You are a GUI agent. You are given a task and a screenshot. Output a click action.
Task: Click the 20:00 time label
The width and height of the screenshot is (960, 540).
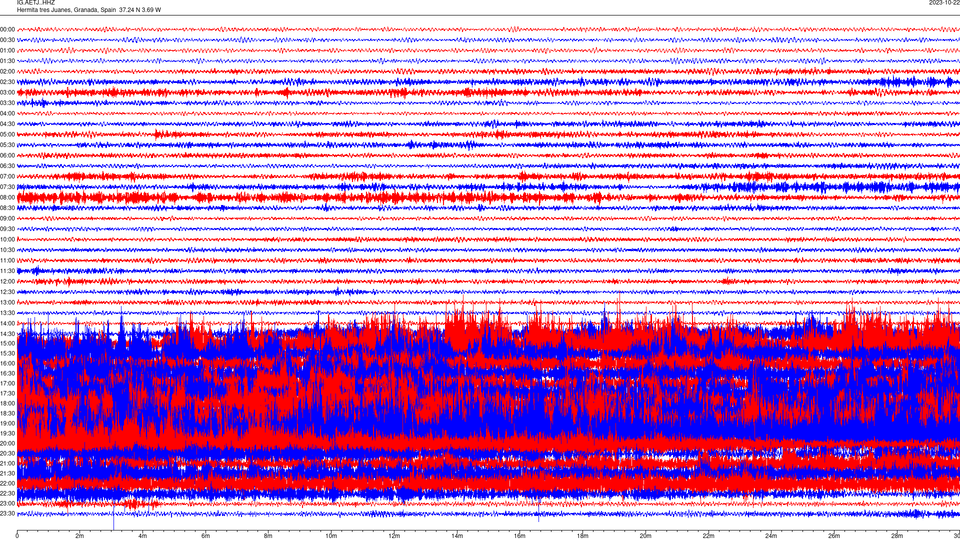pos(8,444)
